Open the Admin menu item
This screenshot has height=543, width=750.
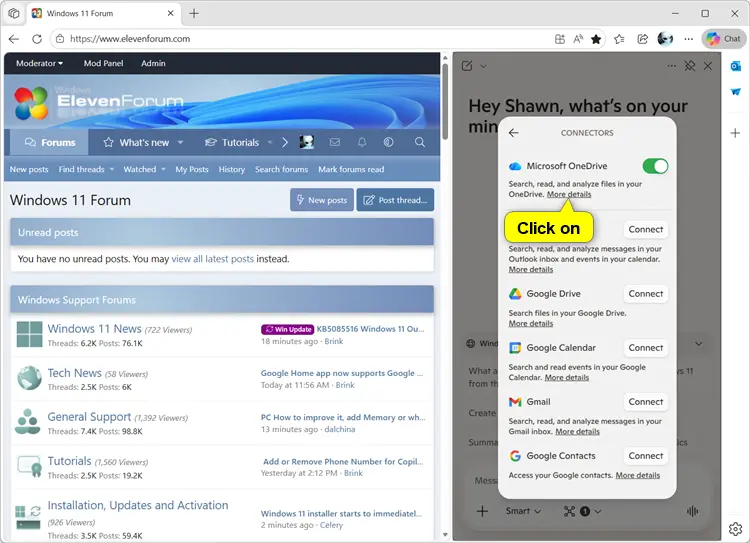coord(153,63)
